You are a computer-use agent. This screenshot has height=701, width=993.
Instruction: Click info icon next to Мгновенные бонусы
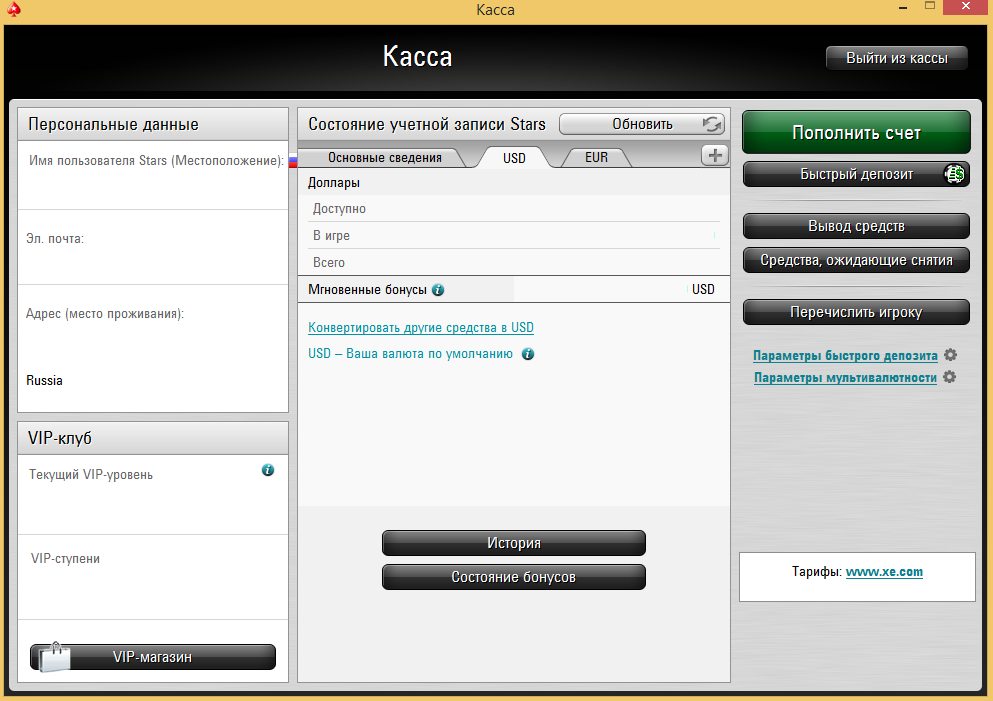click(x=438, y=290)
